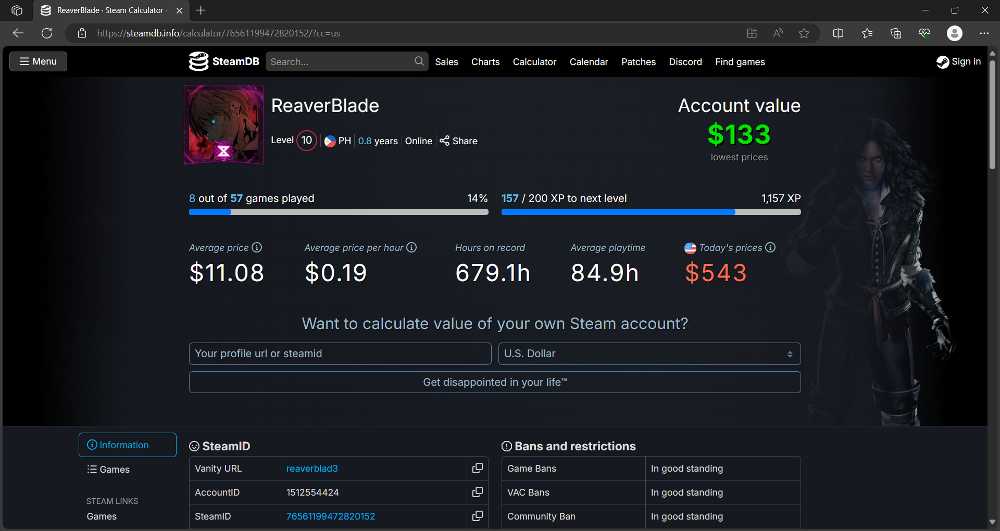Open the Discord link
Viewport: 1000px width, 531px height.
[686, 62]
